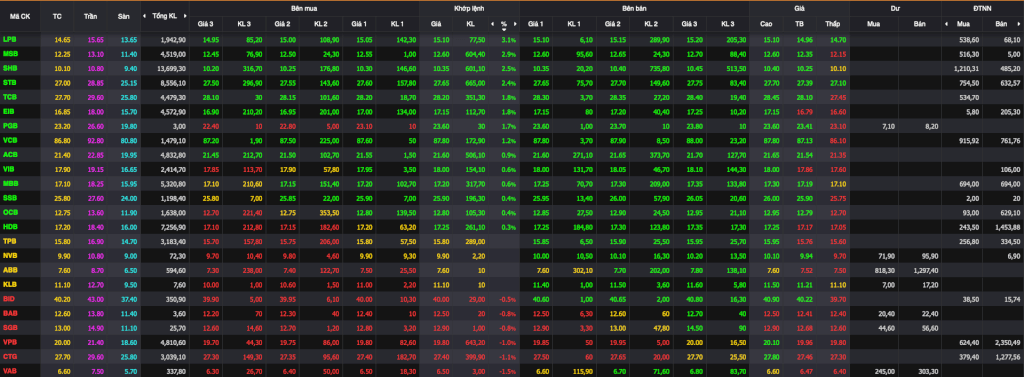Viewport: 1024px width, 377px height.
Task: Open the VPB ticker symbol
Action: pyautogui.click(x=10, y=341)
